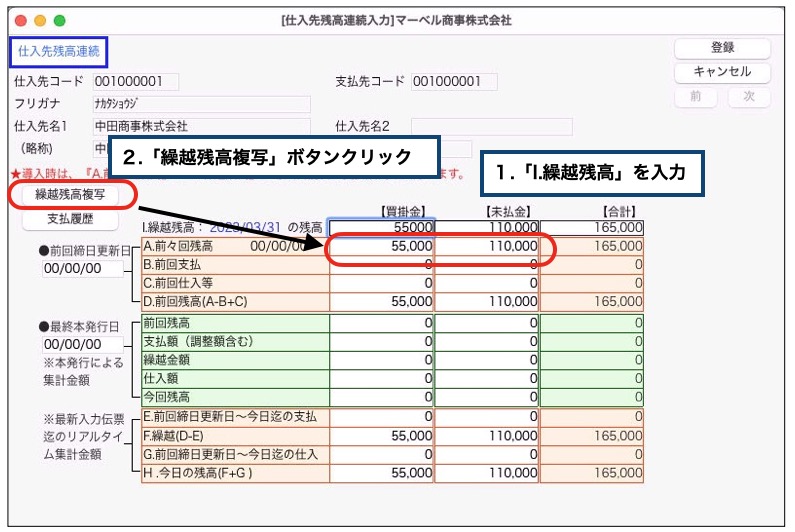Click the 支払先コード input field

pos(453,82)
